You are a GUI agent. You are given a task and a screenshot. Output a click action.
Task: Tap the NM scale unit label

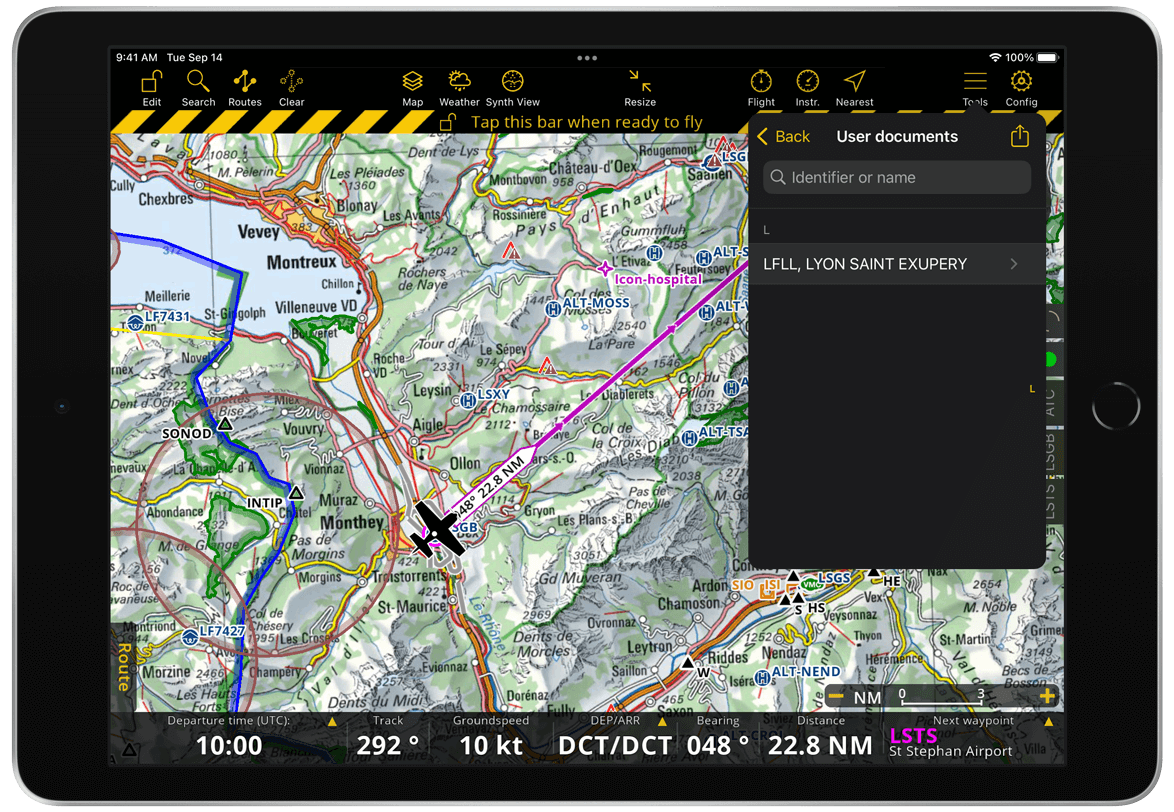pyautogui.click(x=868, y=697)
